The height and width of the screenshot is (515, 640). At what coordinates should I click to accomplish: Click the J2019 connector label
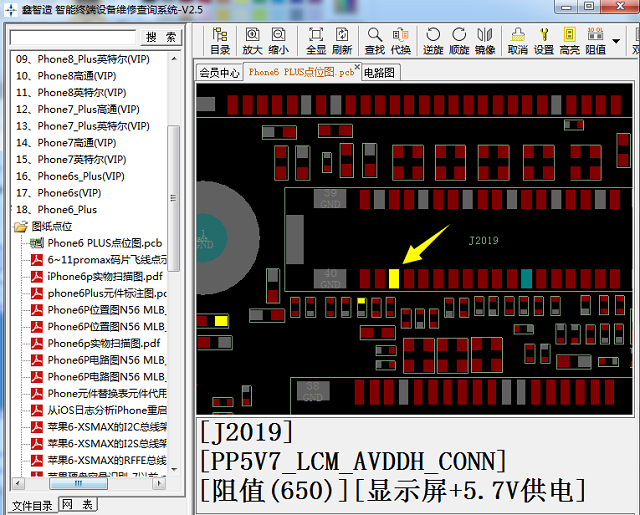(484, 240)
